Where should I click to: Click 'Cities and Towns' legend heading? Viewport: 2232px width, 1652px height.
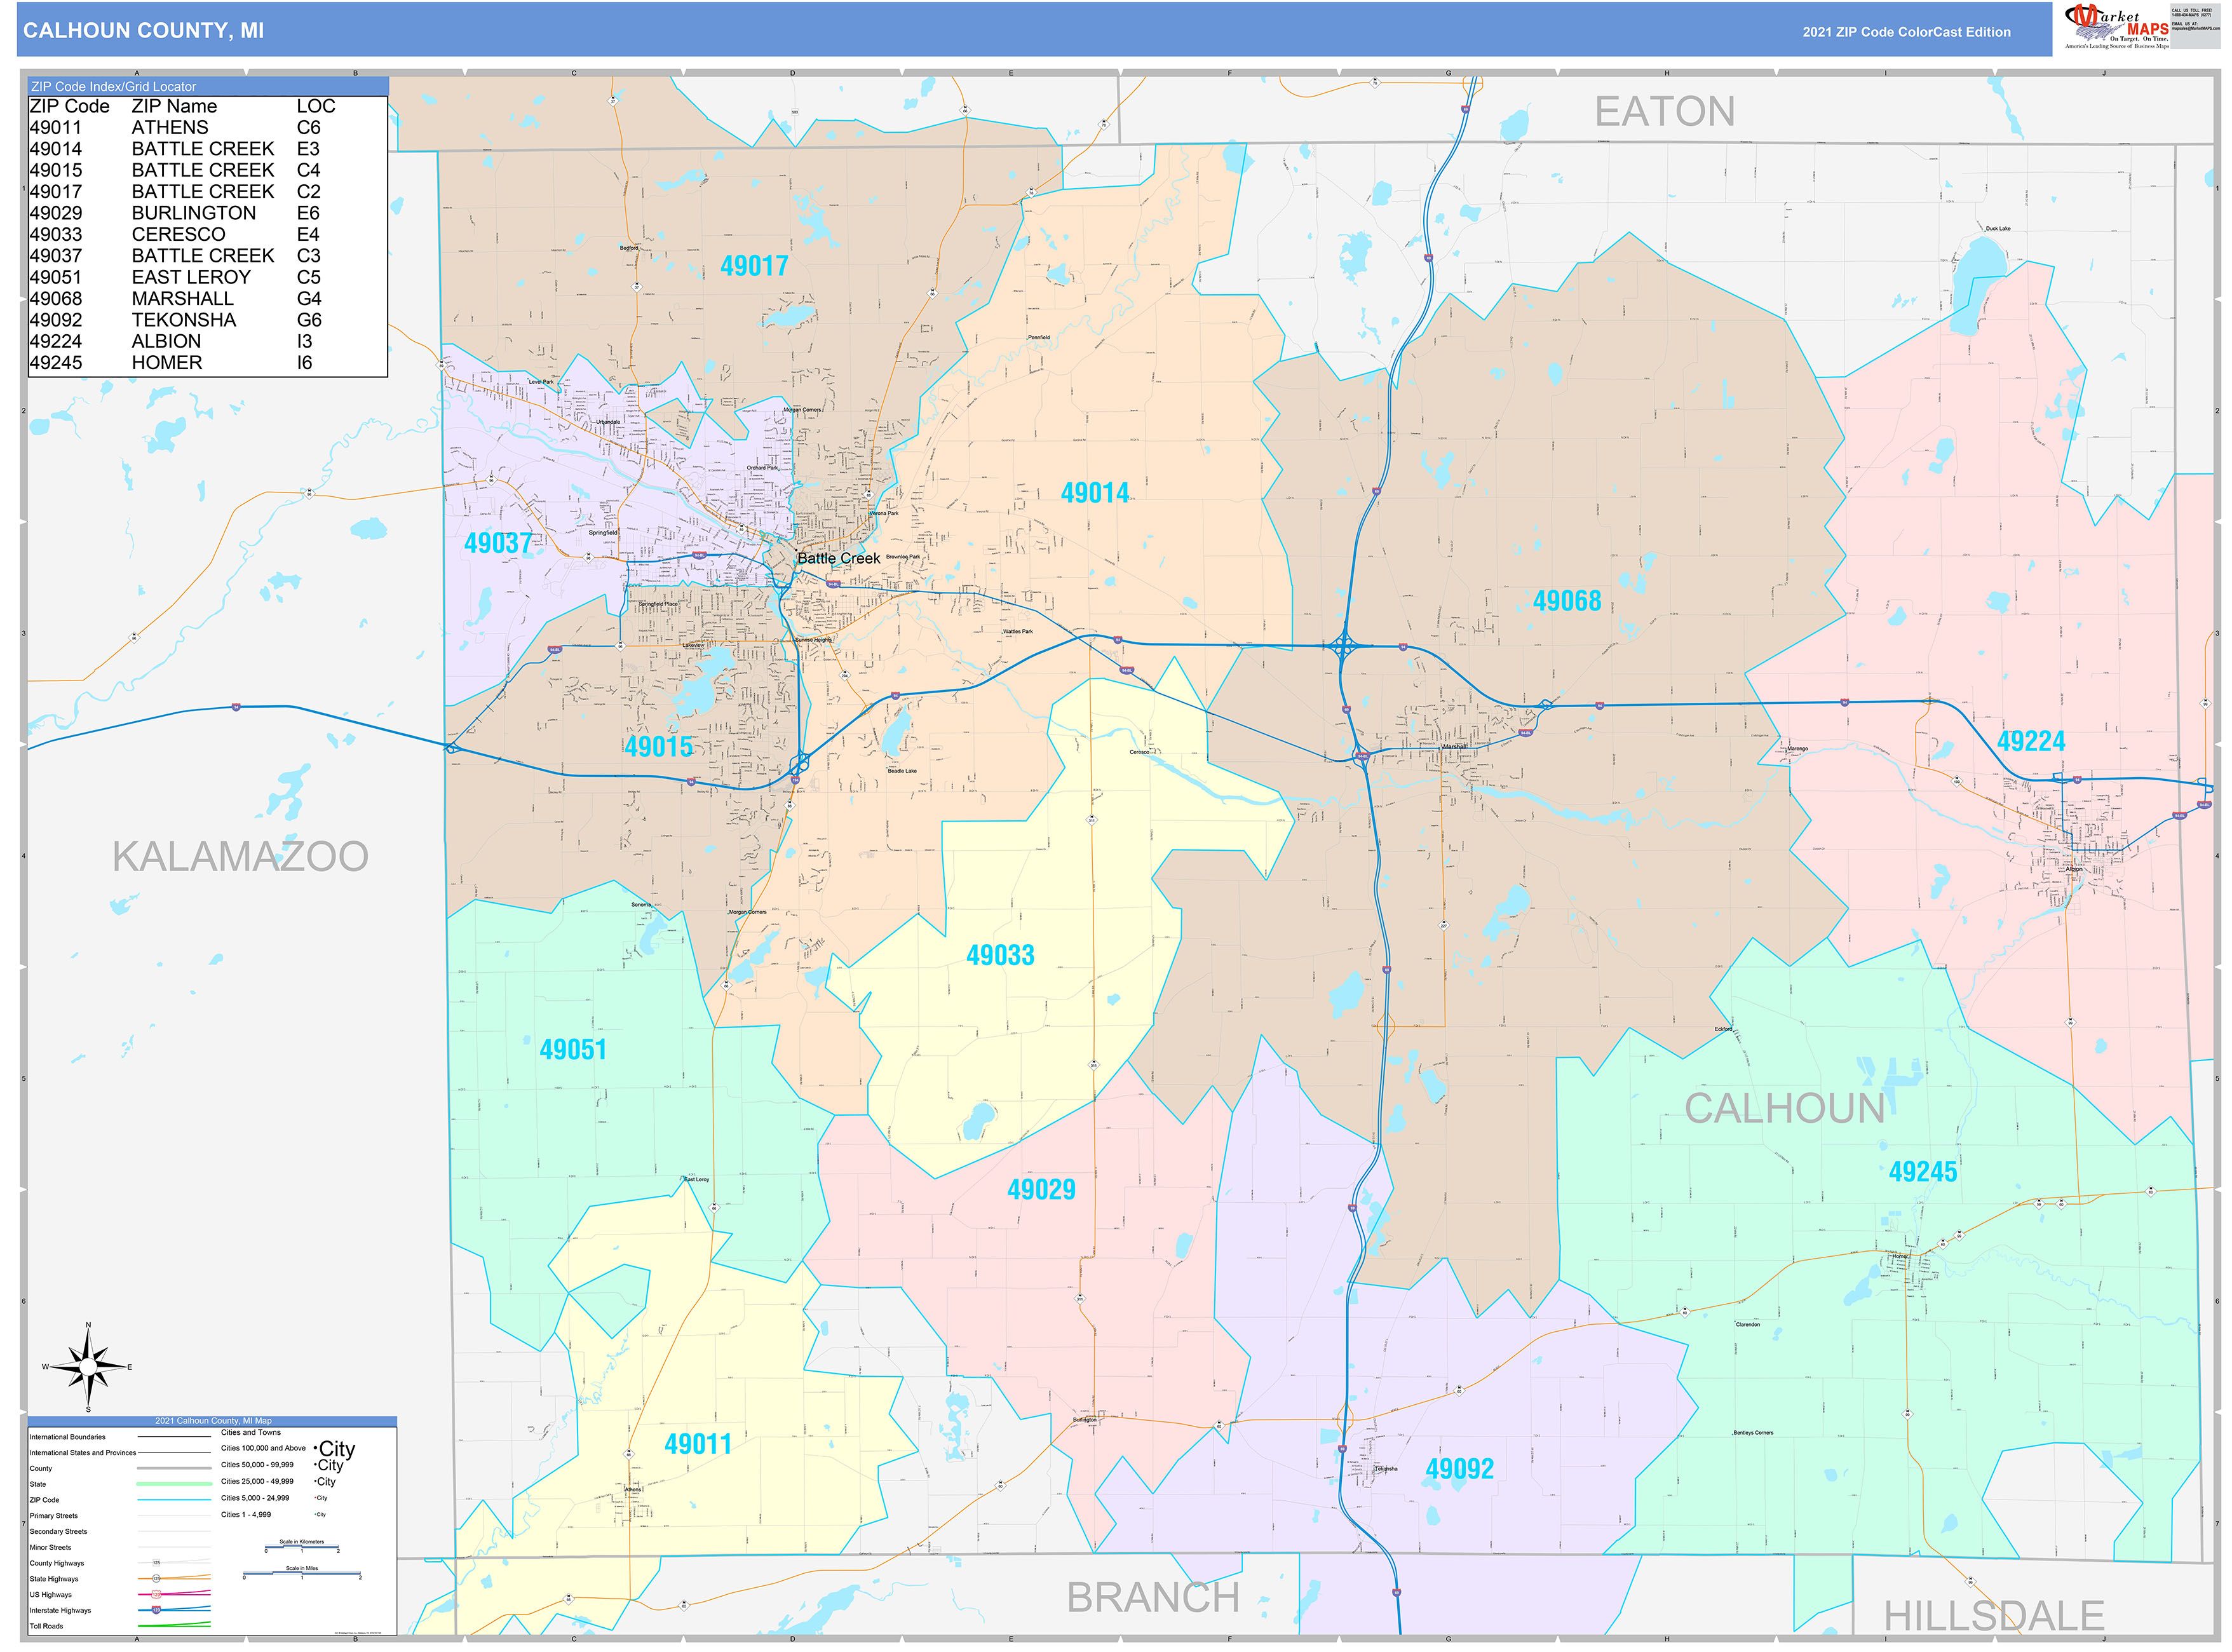tap(250, 1433)
